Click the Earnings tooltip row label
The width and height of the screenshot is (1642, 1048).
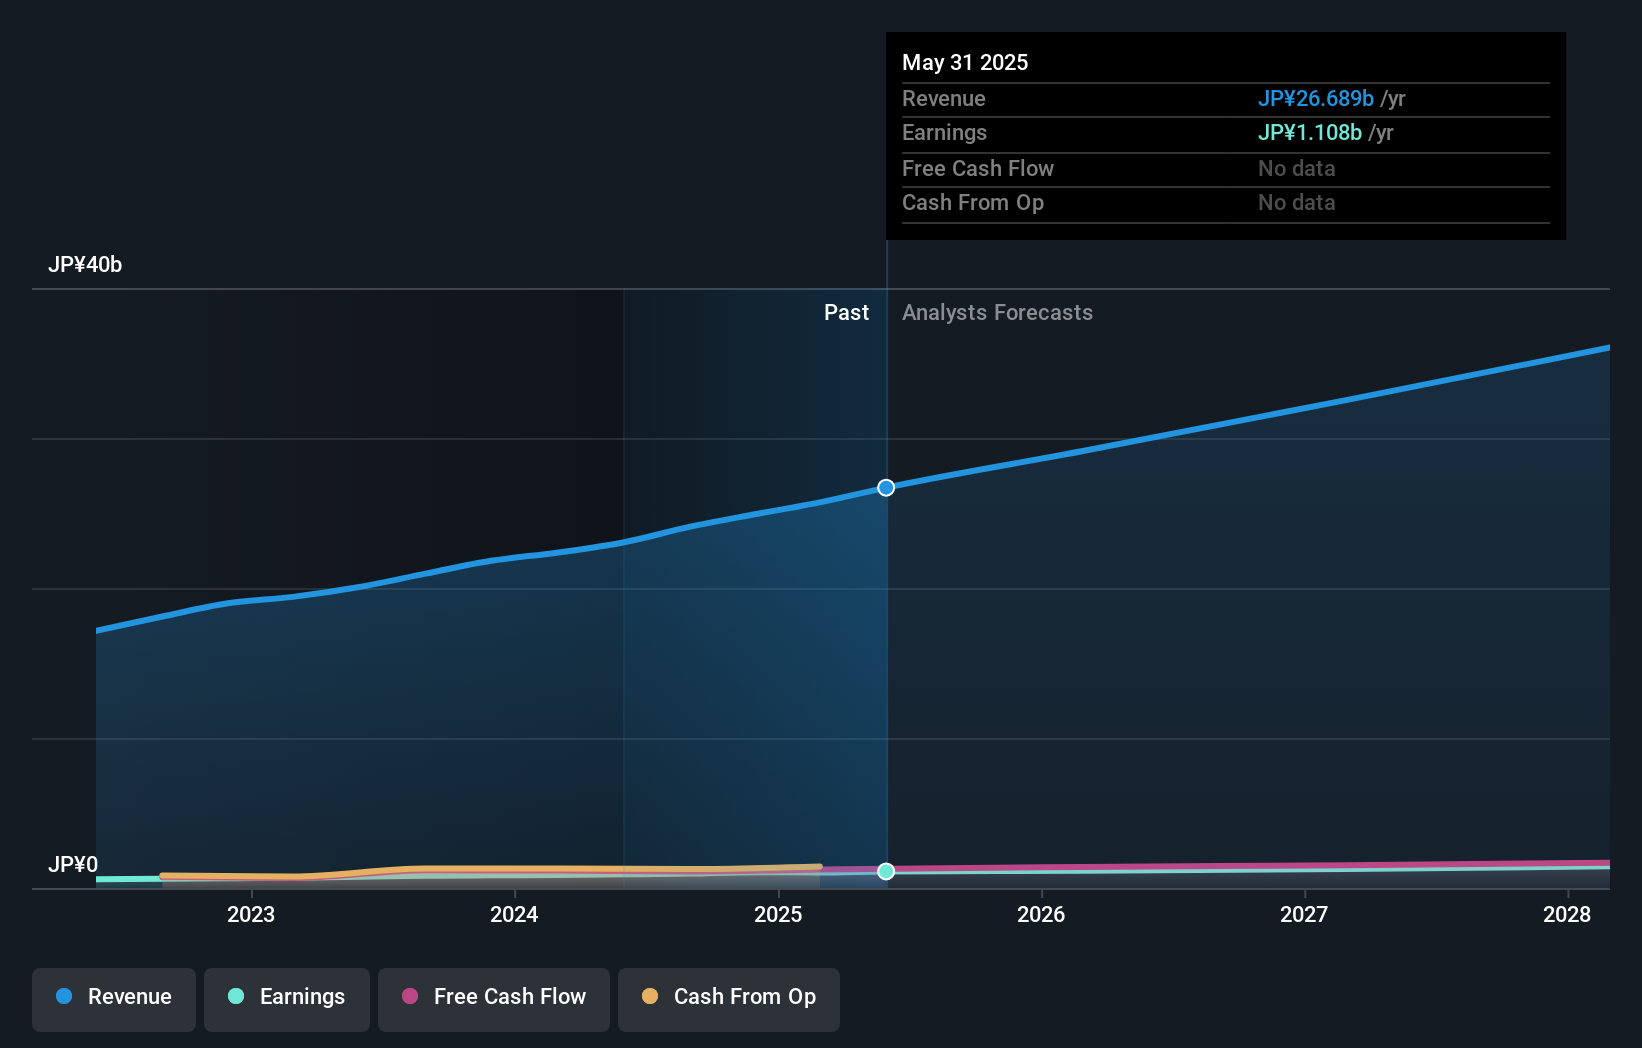[x=944, y=133]
